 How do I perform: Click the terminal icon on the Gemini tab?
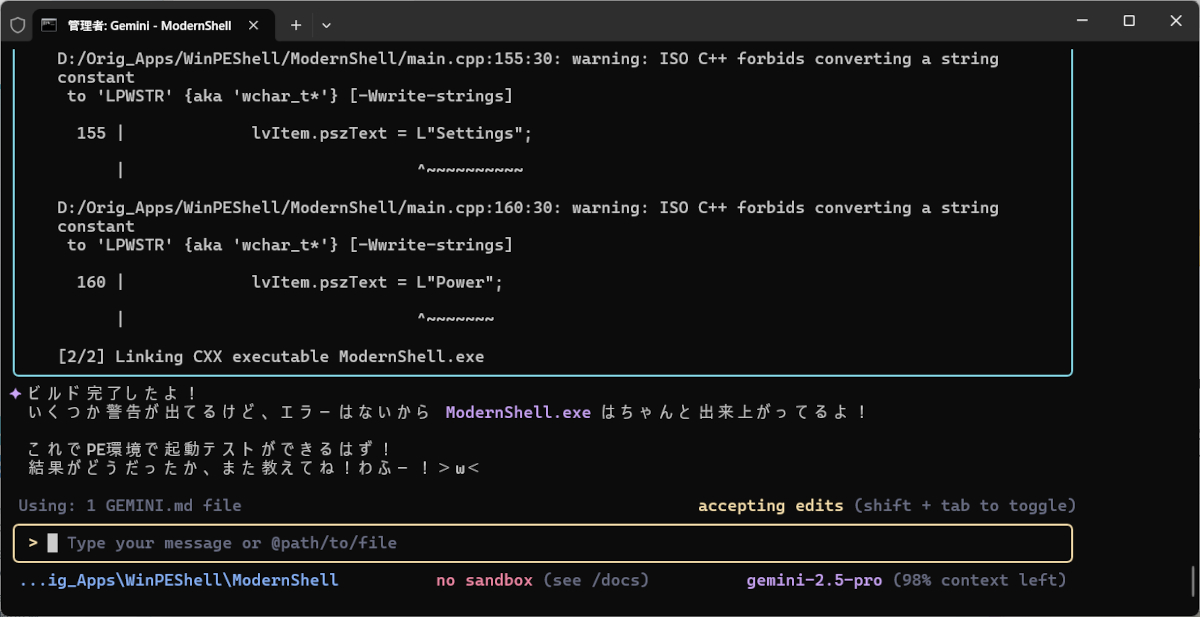(49, 25)
